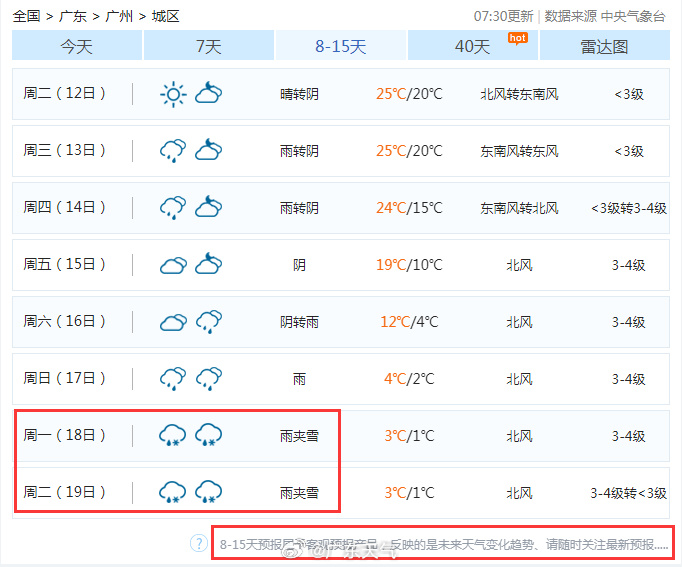Click the first sleet icon for Monday 18th
This screenshot has width=682, height=567.
coord(173,436)
